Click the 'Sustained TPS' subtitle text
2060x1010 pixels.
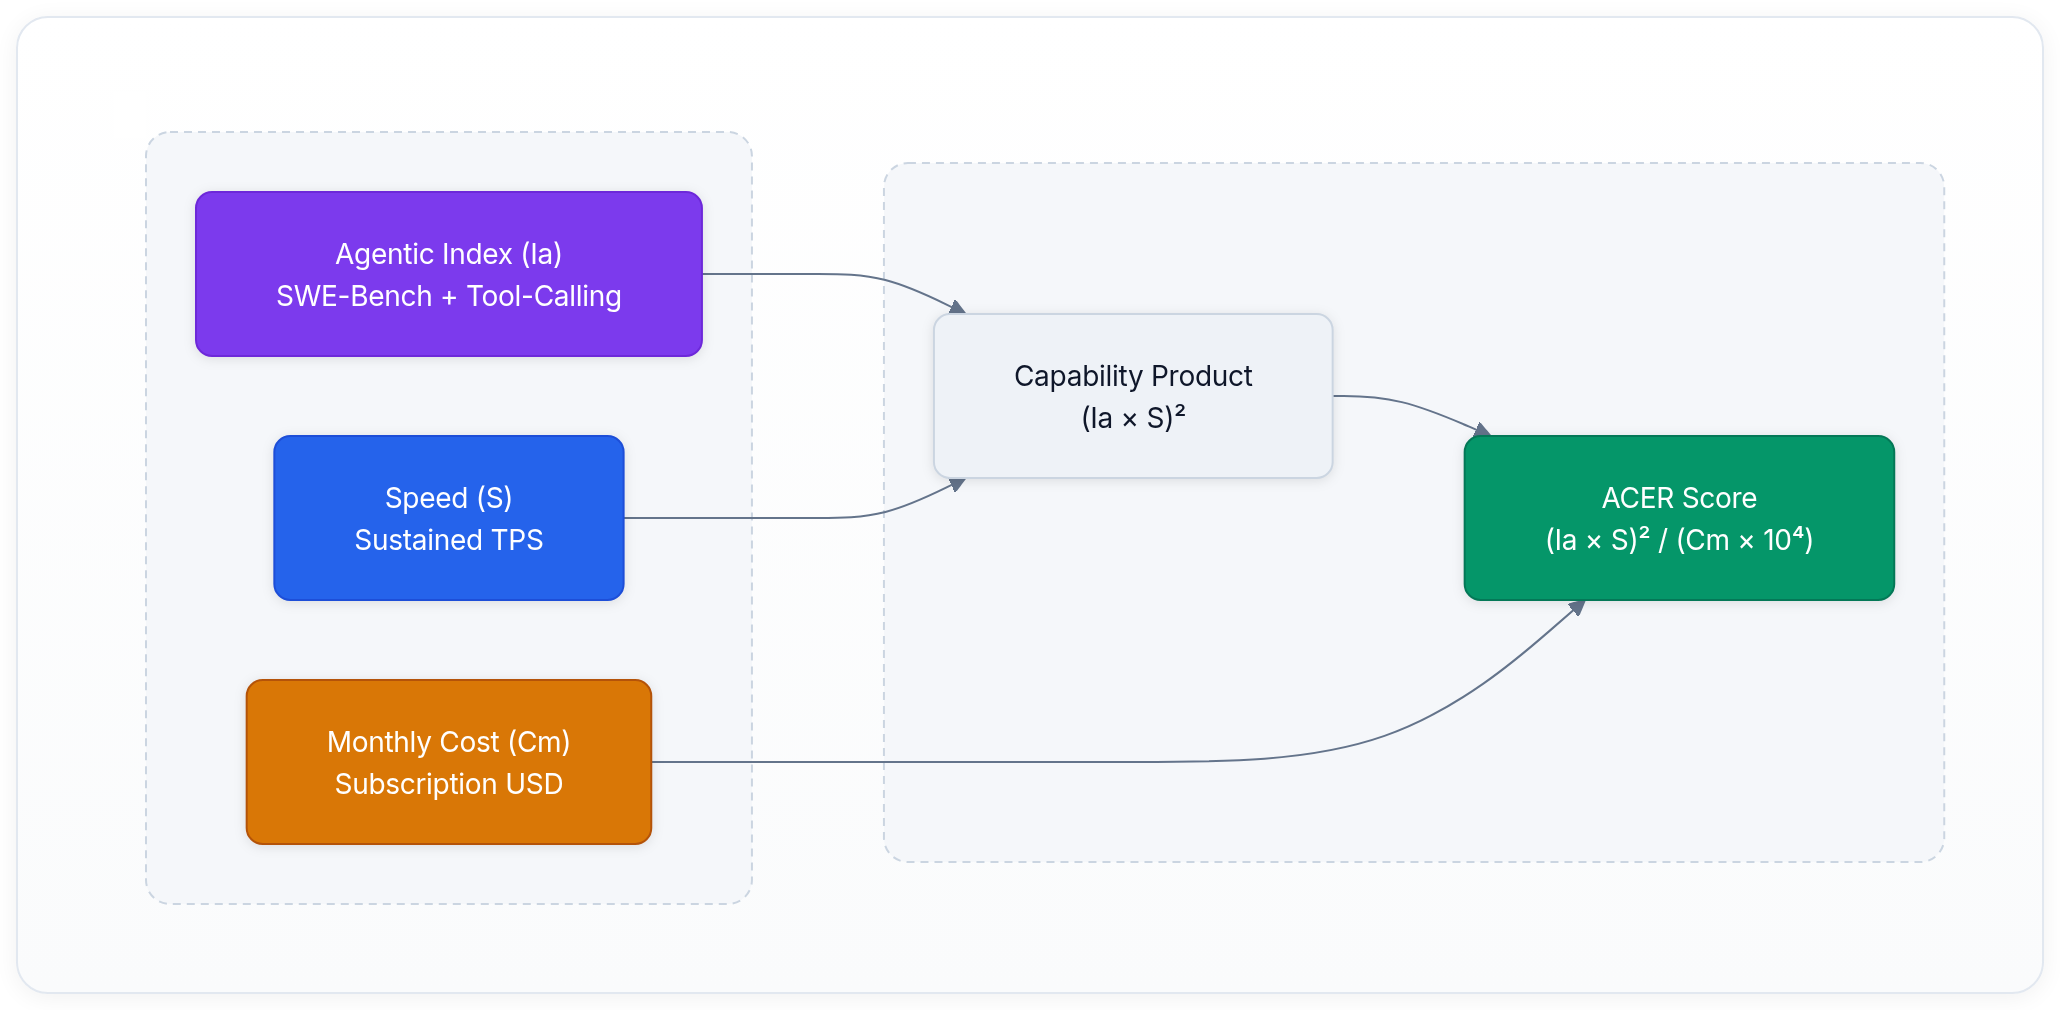448,540
